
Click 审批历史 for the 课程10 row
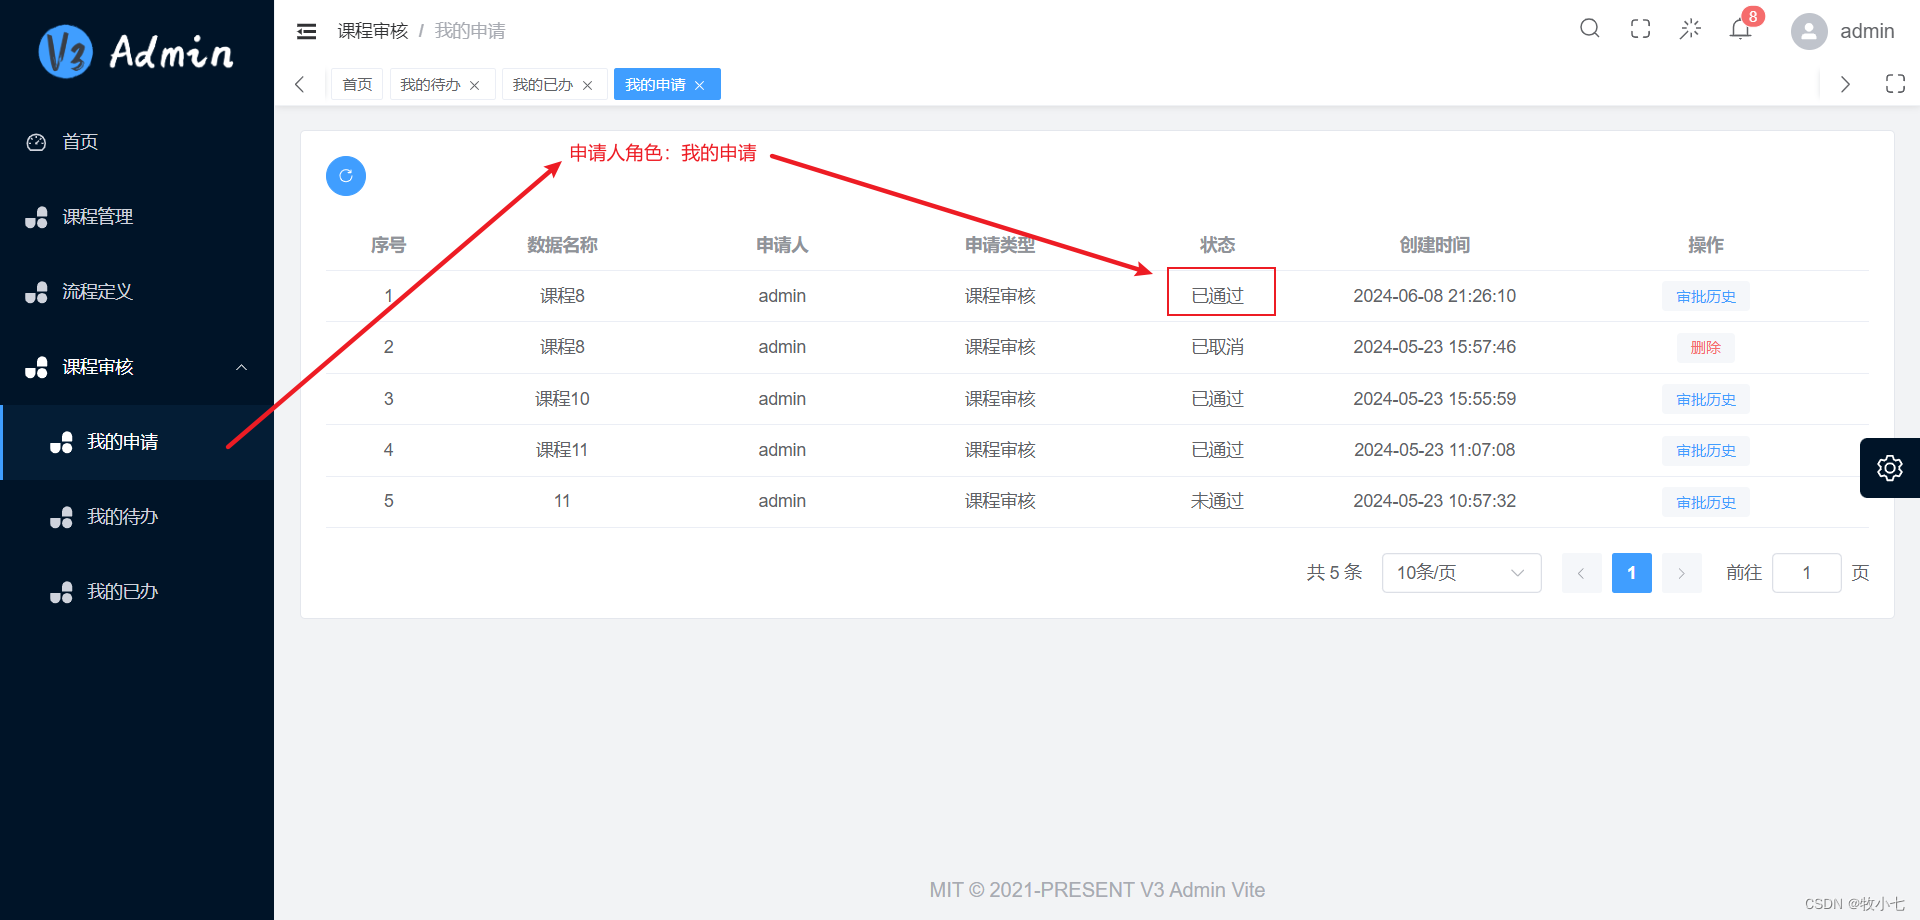coord(1706,400)
